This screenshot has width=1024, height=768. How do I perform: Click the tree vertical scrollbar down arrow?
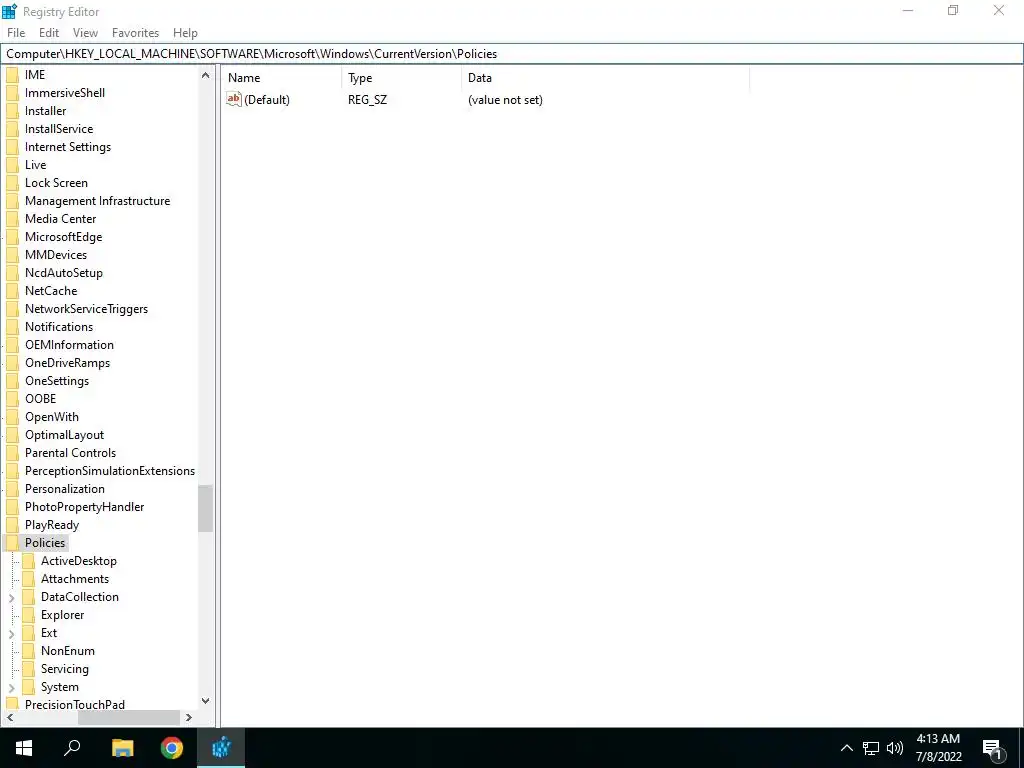click(x=205, y=701)
